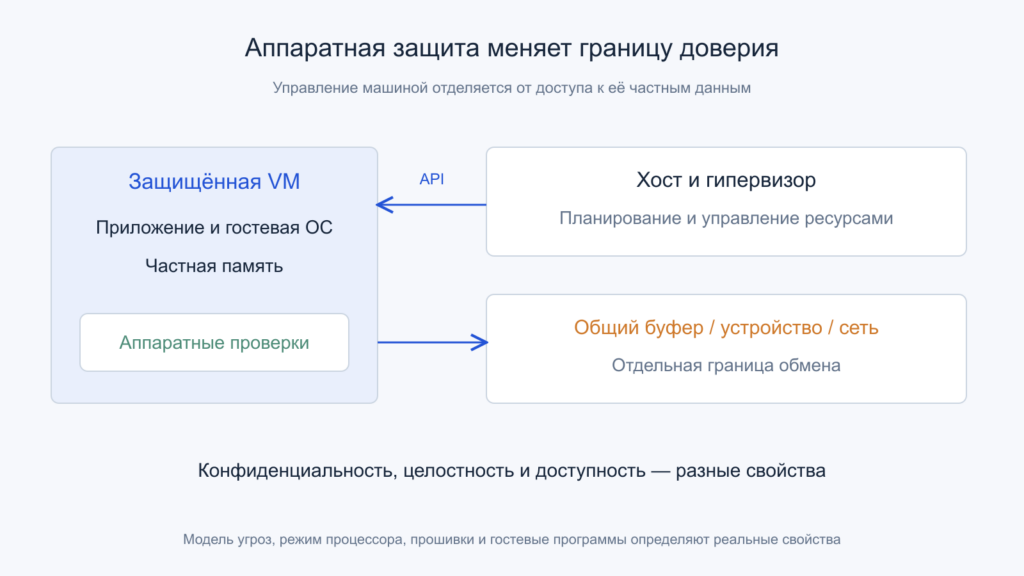Select "Общий буфер / устройство / сеть" heading
This screenshot has height=576, width=1024.
(726, 327)
